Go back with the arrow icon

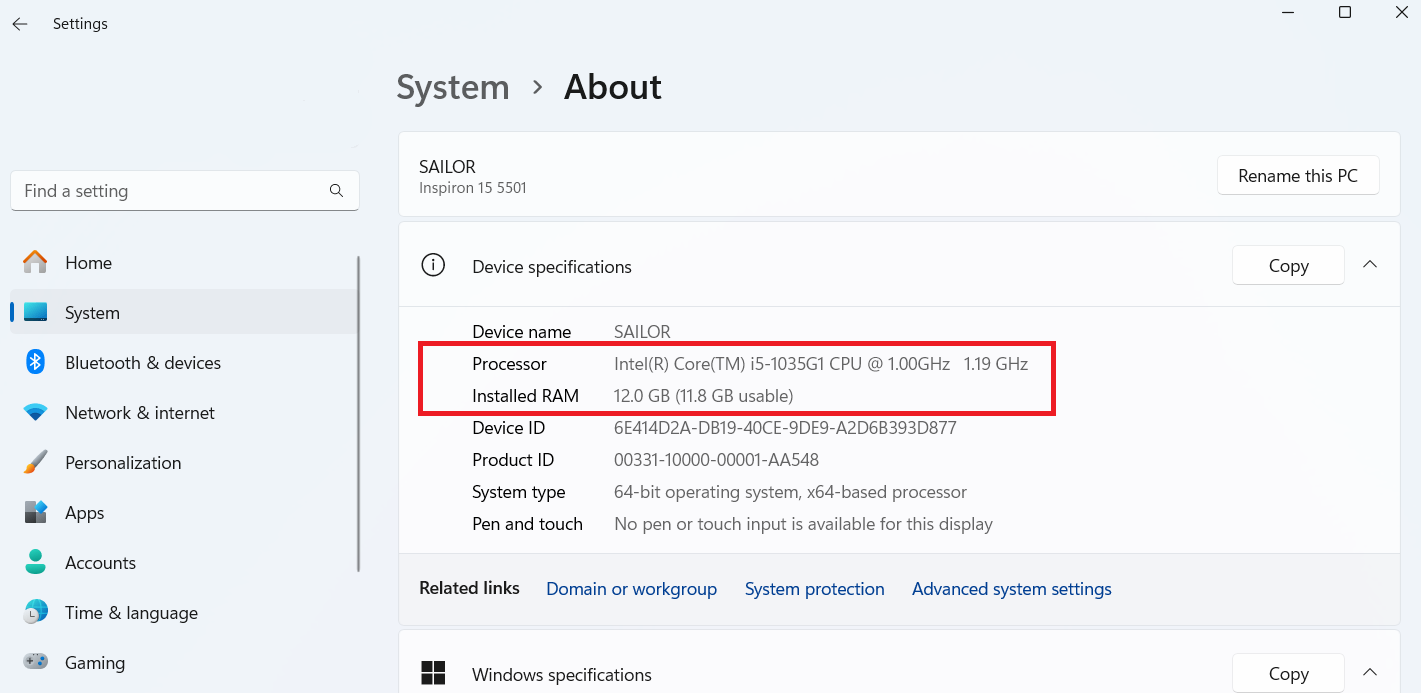(20, 24)
